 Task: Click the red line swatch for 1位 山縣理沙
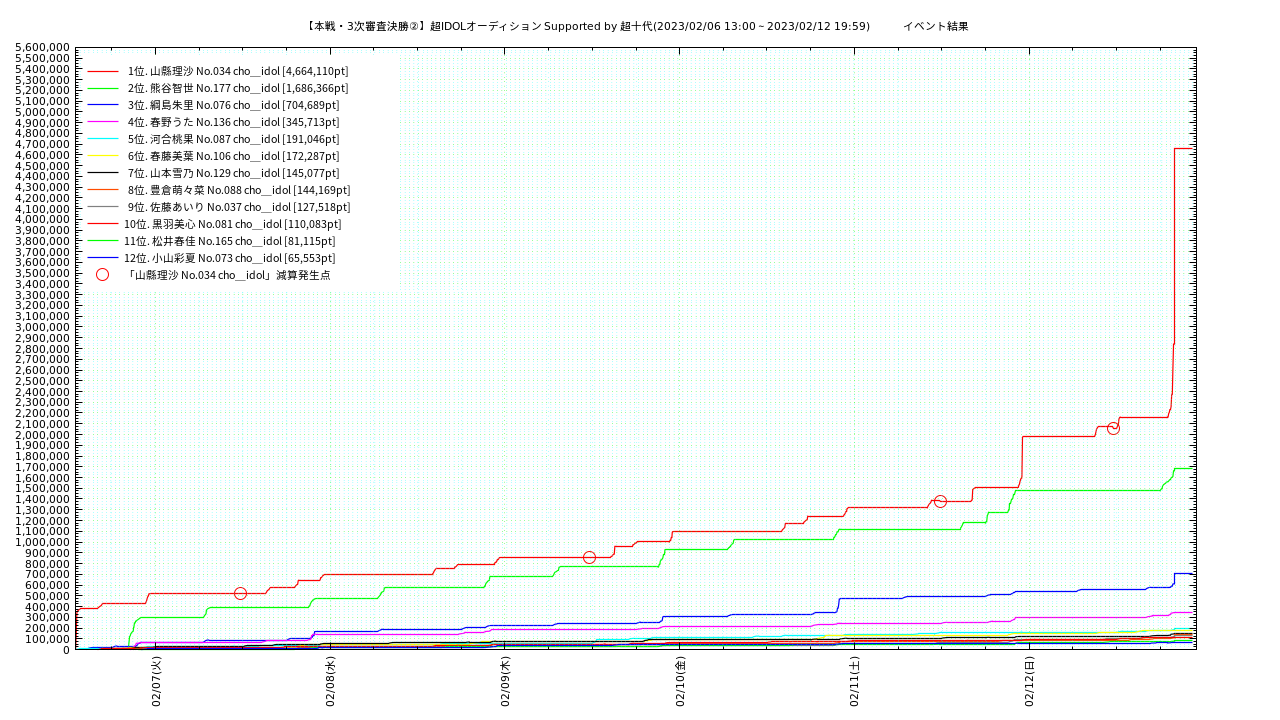click(x=102, y=72)
